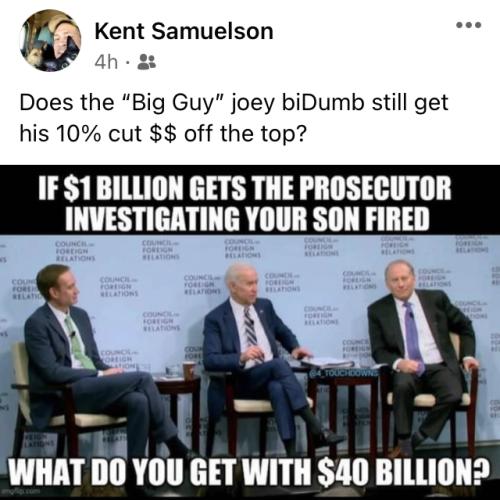Open the round profile picture avatar

pos(50,41)
